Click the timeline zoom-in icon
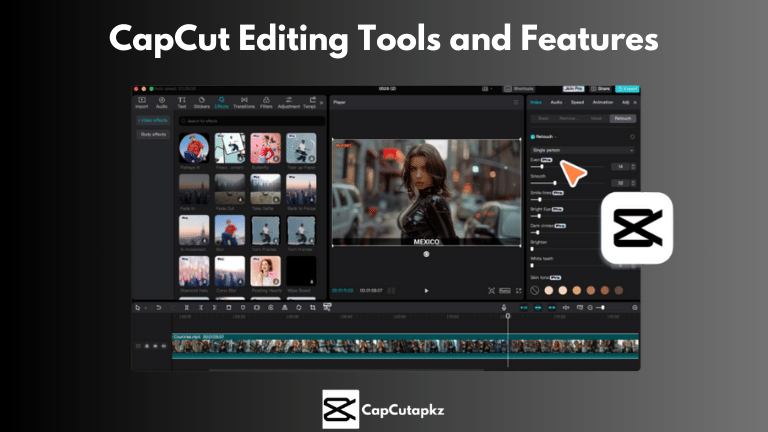This screenshot has width=768, height=432. click(x=635, y=308)
